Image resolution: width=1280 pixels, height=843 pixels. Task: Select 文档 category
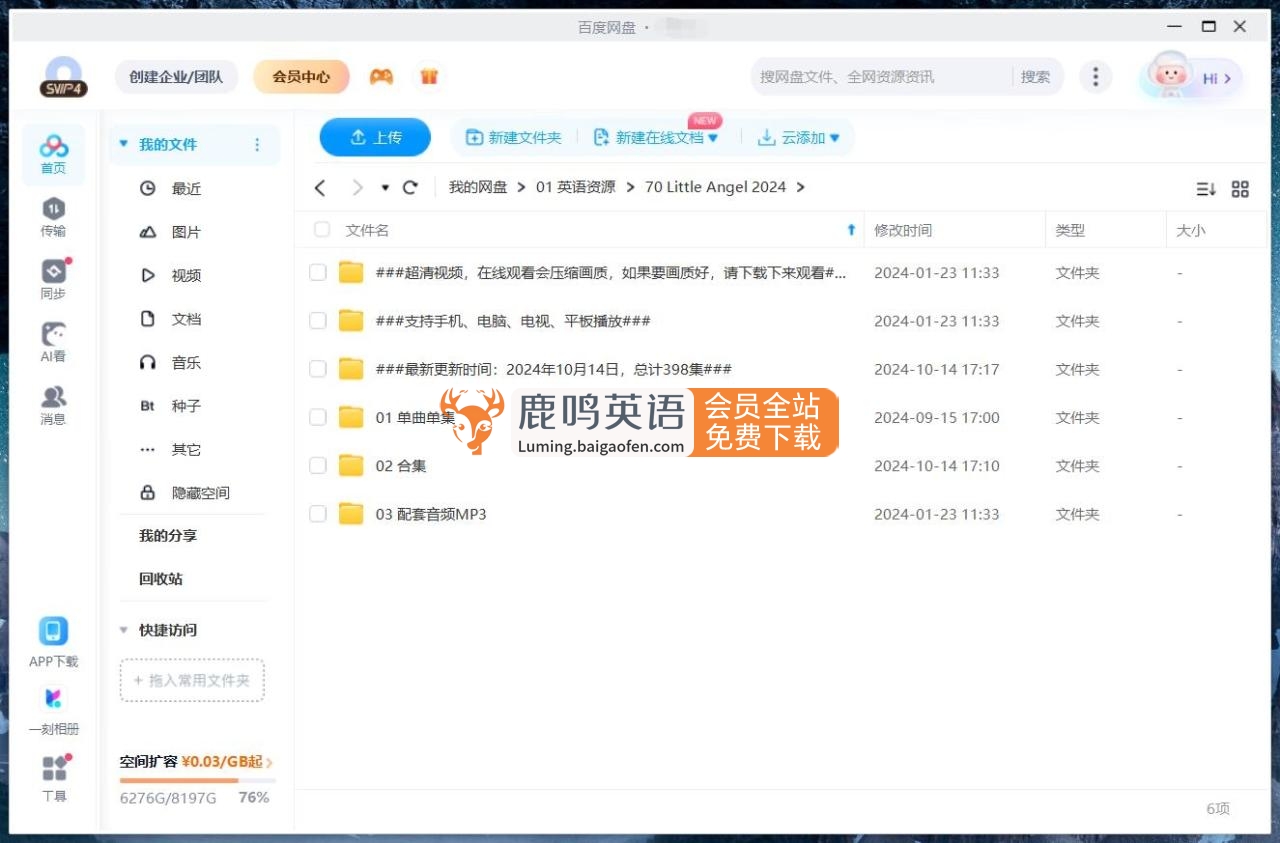click(x=187, y=319)
